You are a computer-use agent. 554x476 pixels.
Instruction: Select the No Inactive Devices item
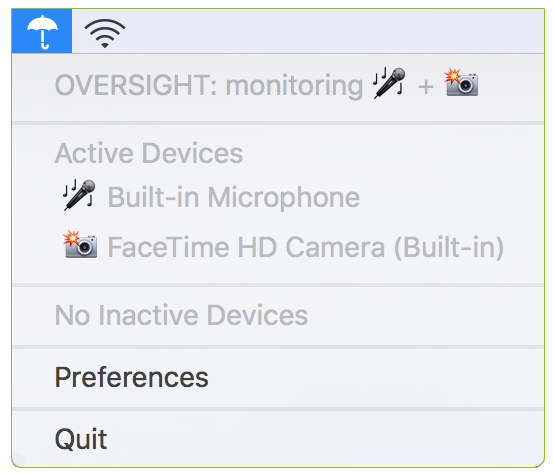point(181,315)
